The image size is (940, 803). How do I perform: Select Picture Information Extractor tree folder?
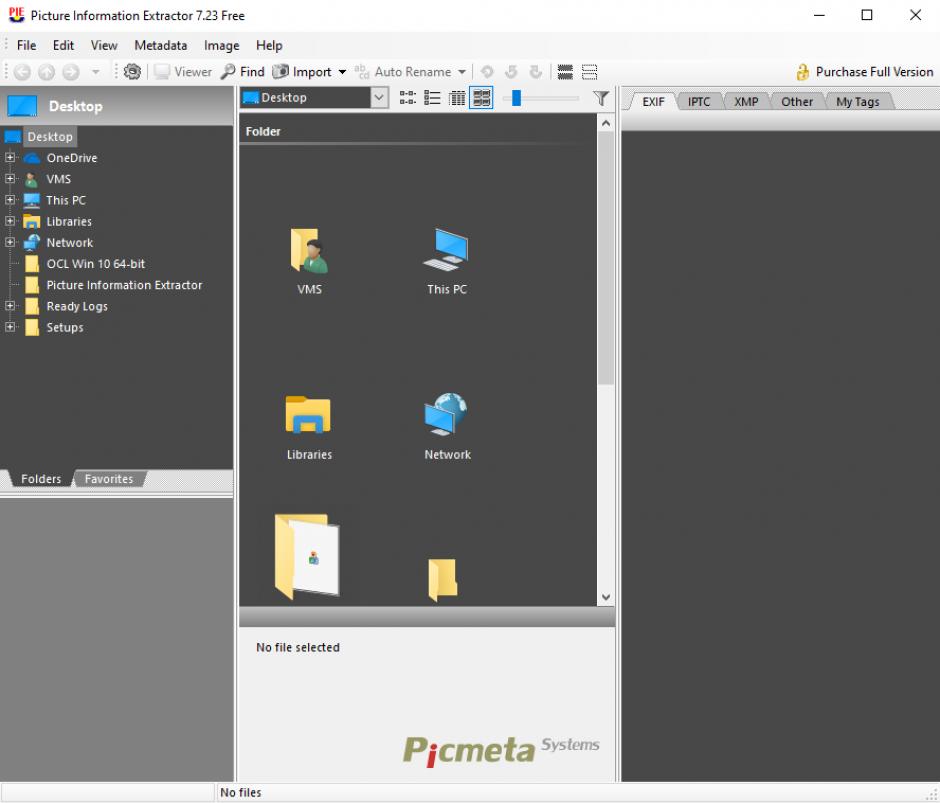(x=124, y=285)
